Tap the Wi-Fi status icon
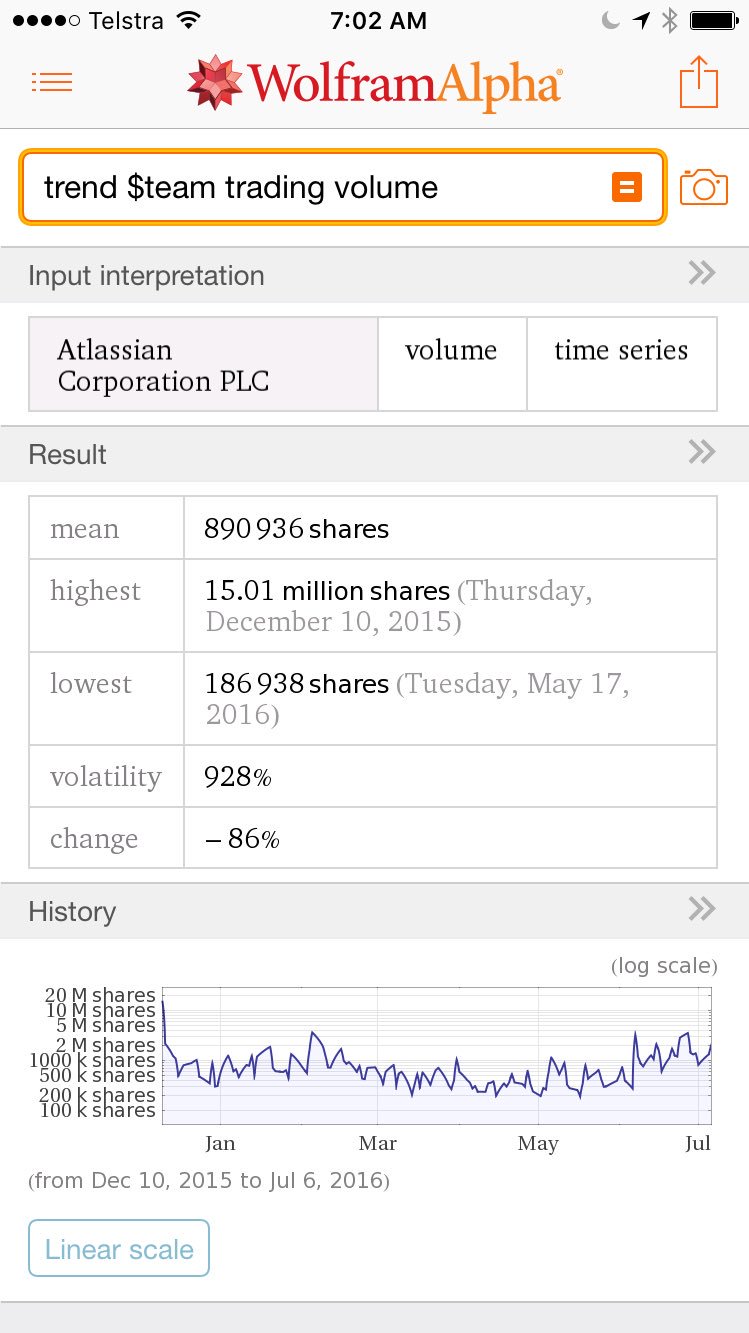 pos(187,20)
